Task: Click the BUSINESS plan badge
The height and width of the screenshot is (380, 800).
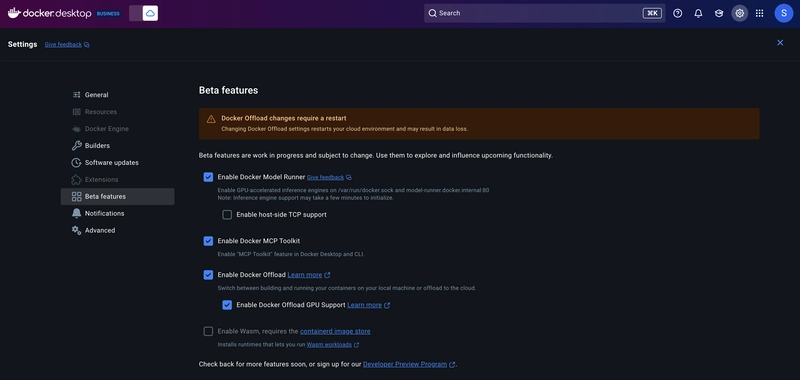Action: coord(108,14)
